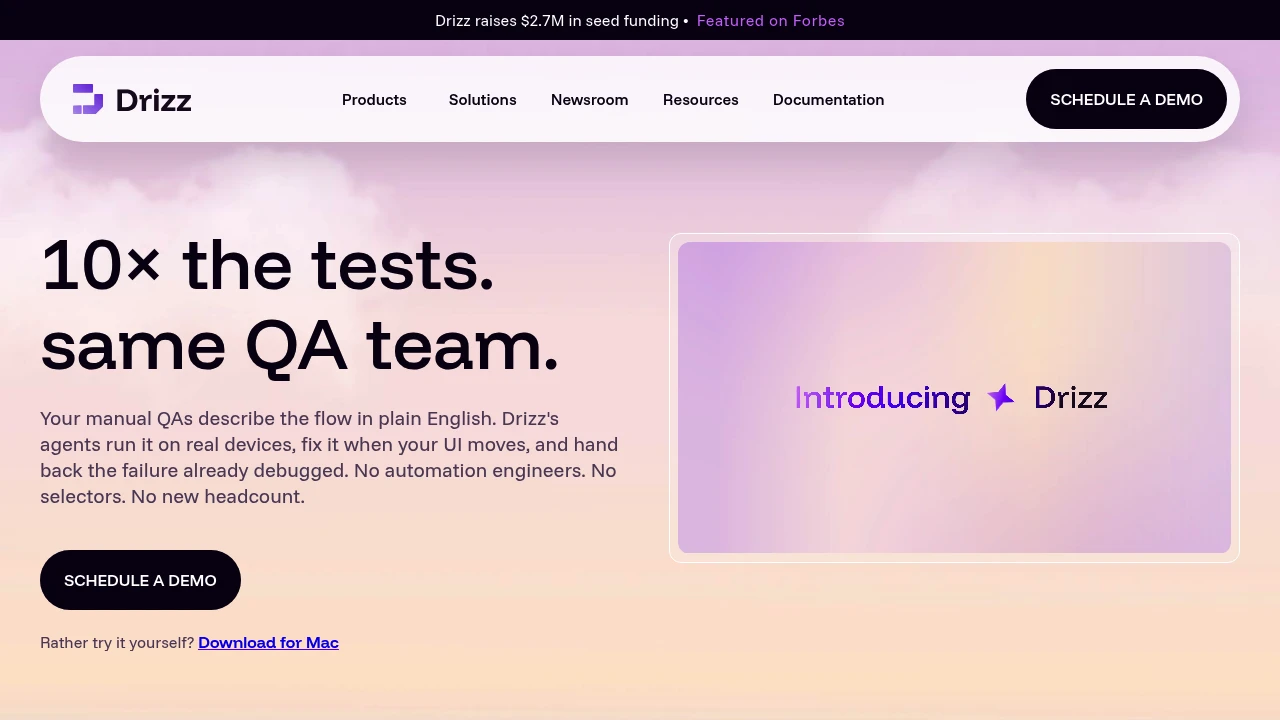Play the Introducing Drizz video
The height and width of the screenshot is (720, 1280).
pyautogui.click(x=954, y=398)
